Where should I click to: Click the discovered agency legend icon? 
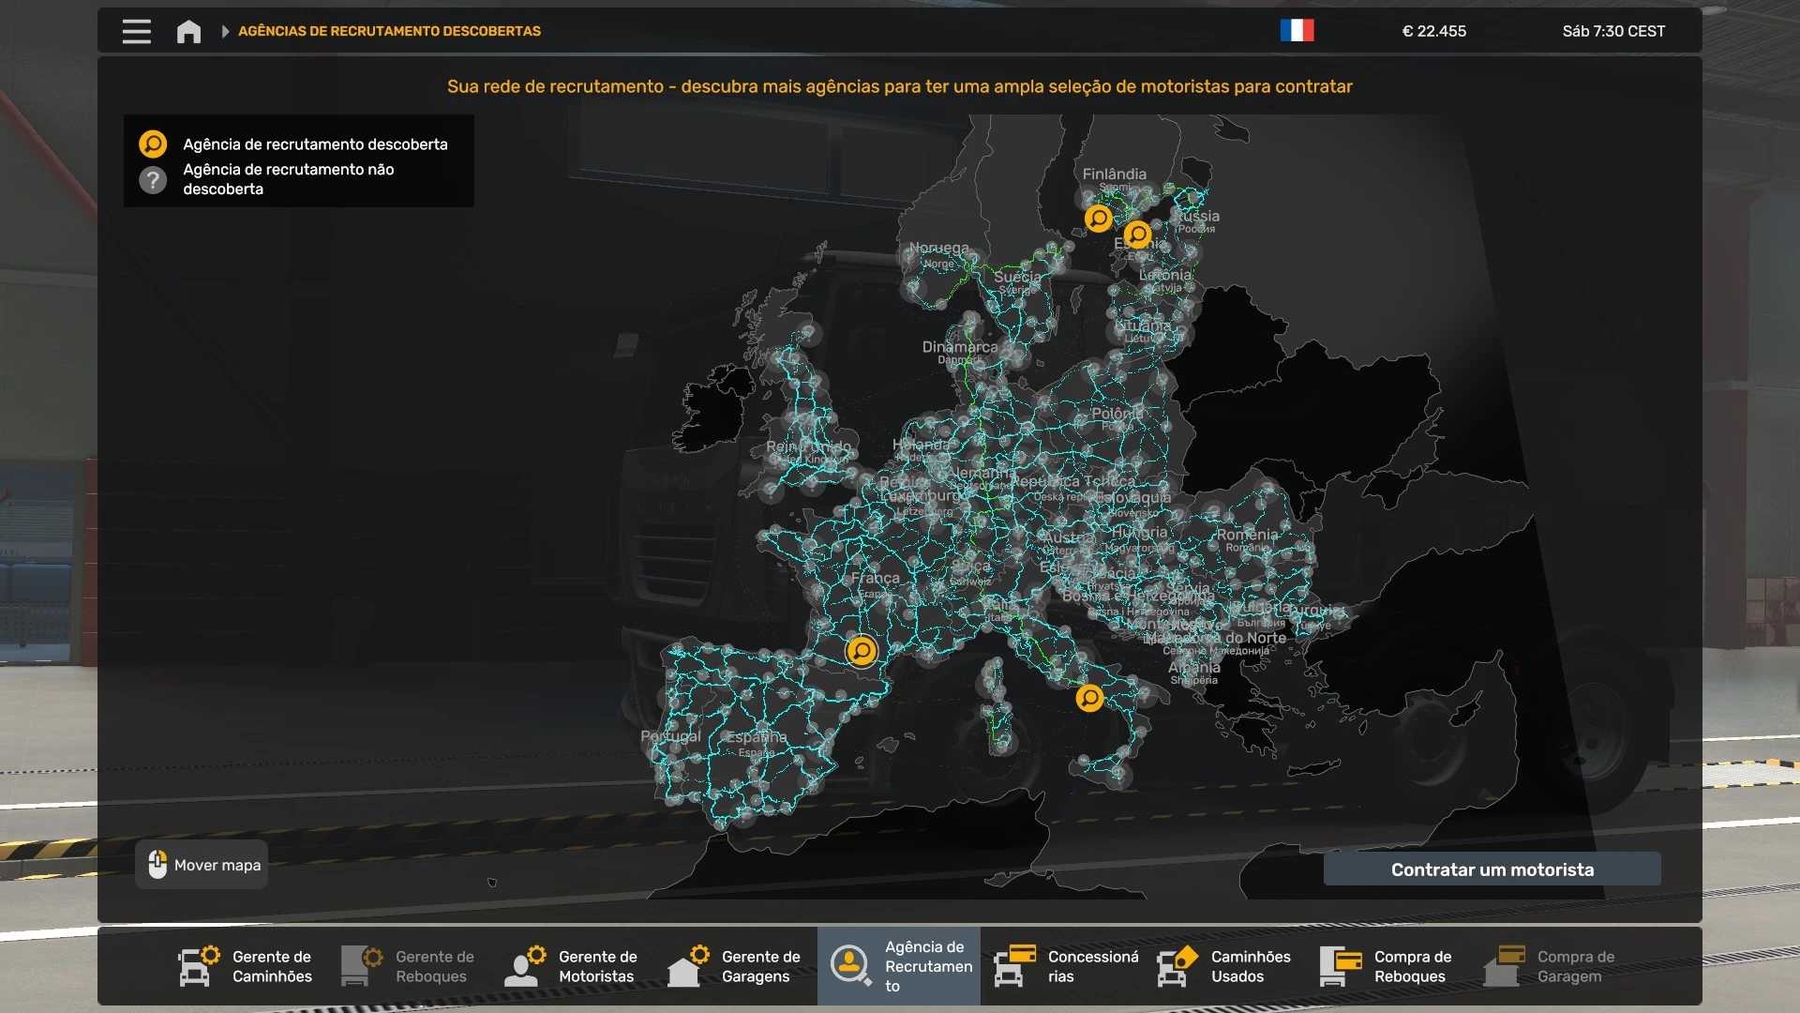[x=153, y=144]
